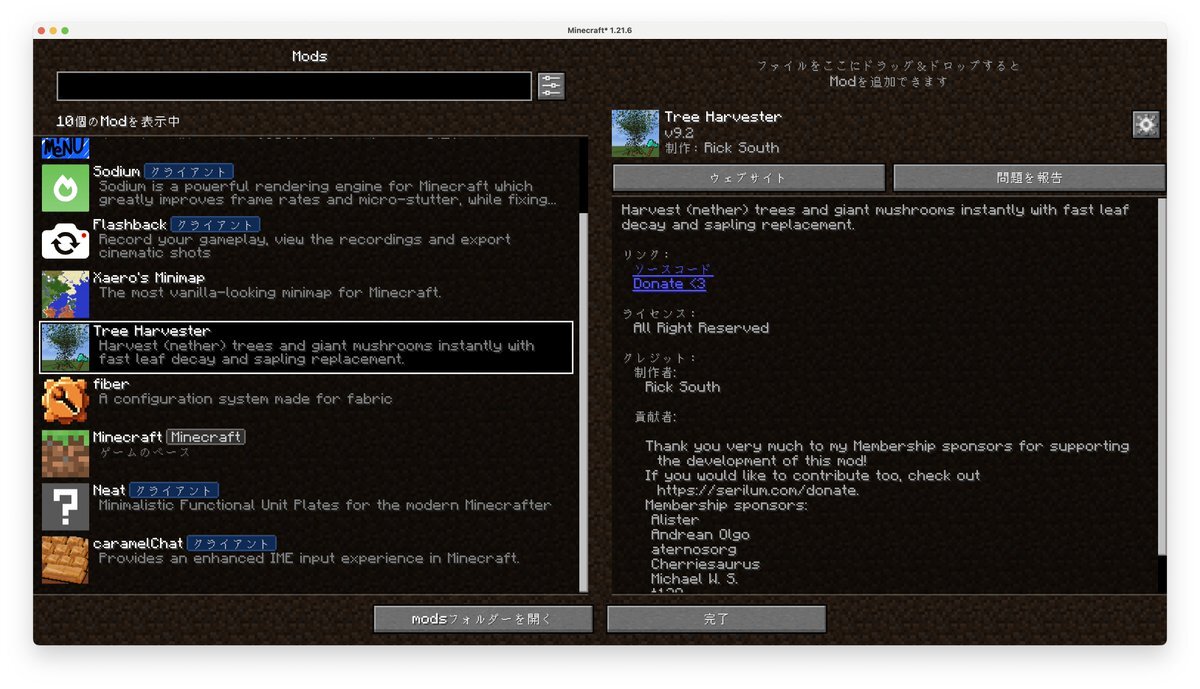Click the Minecraft badge label
Viewport: 1200px width, 689px height.
point(206,437)
